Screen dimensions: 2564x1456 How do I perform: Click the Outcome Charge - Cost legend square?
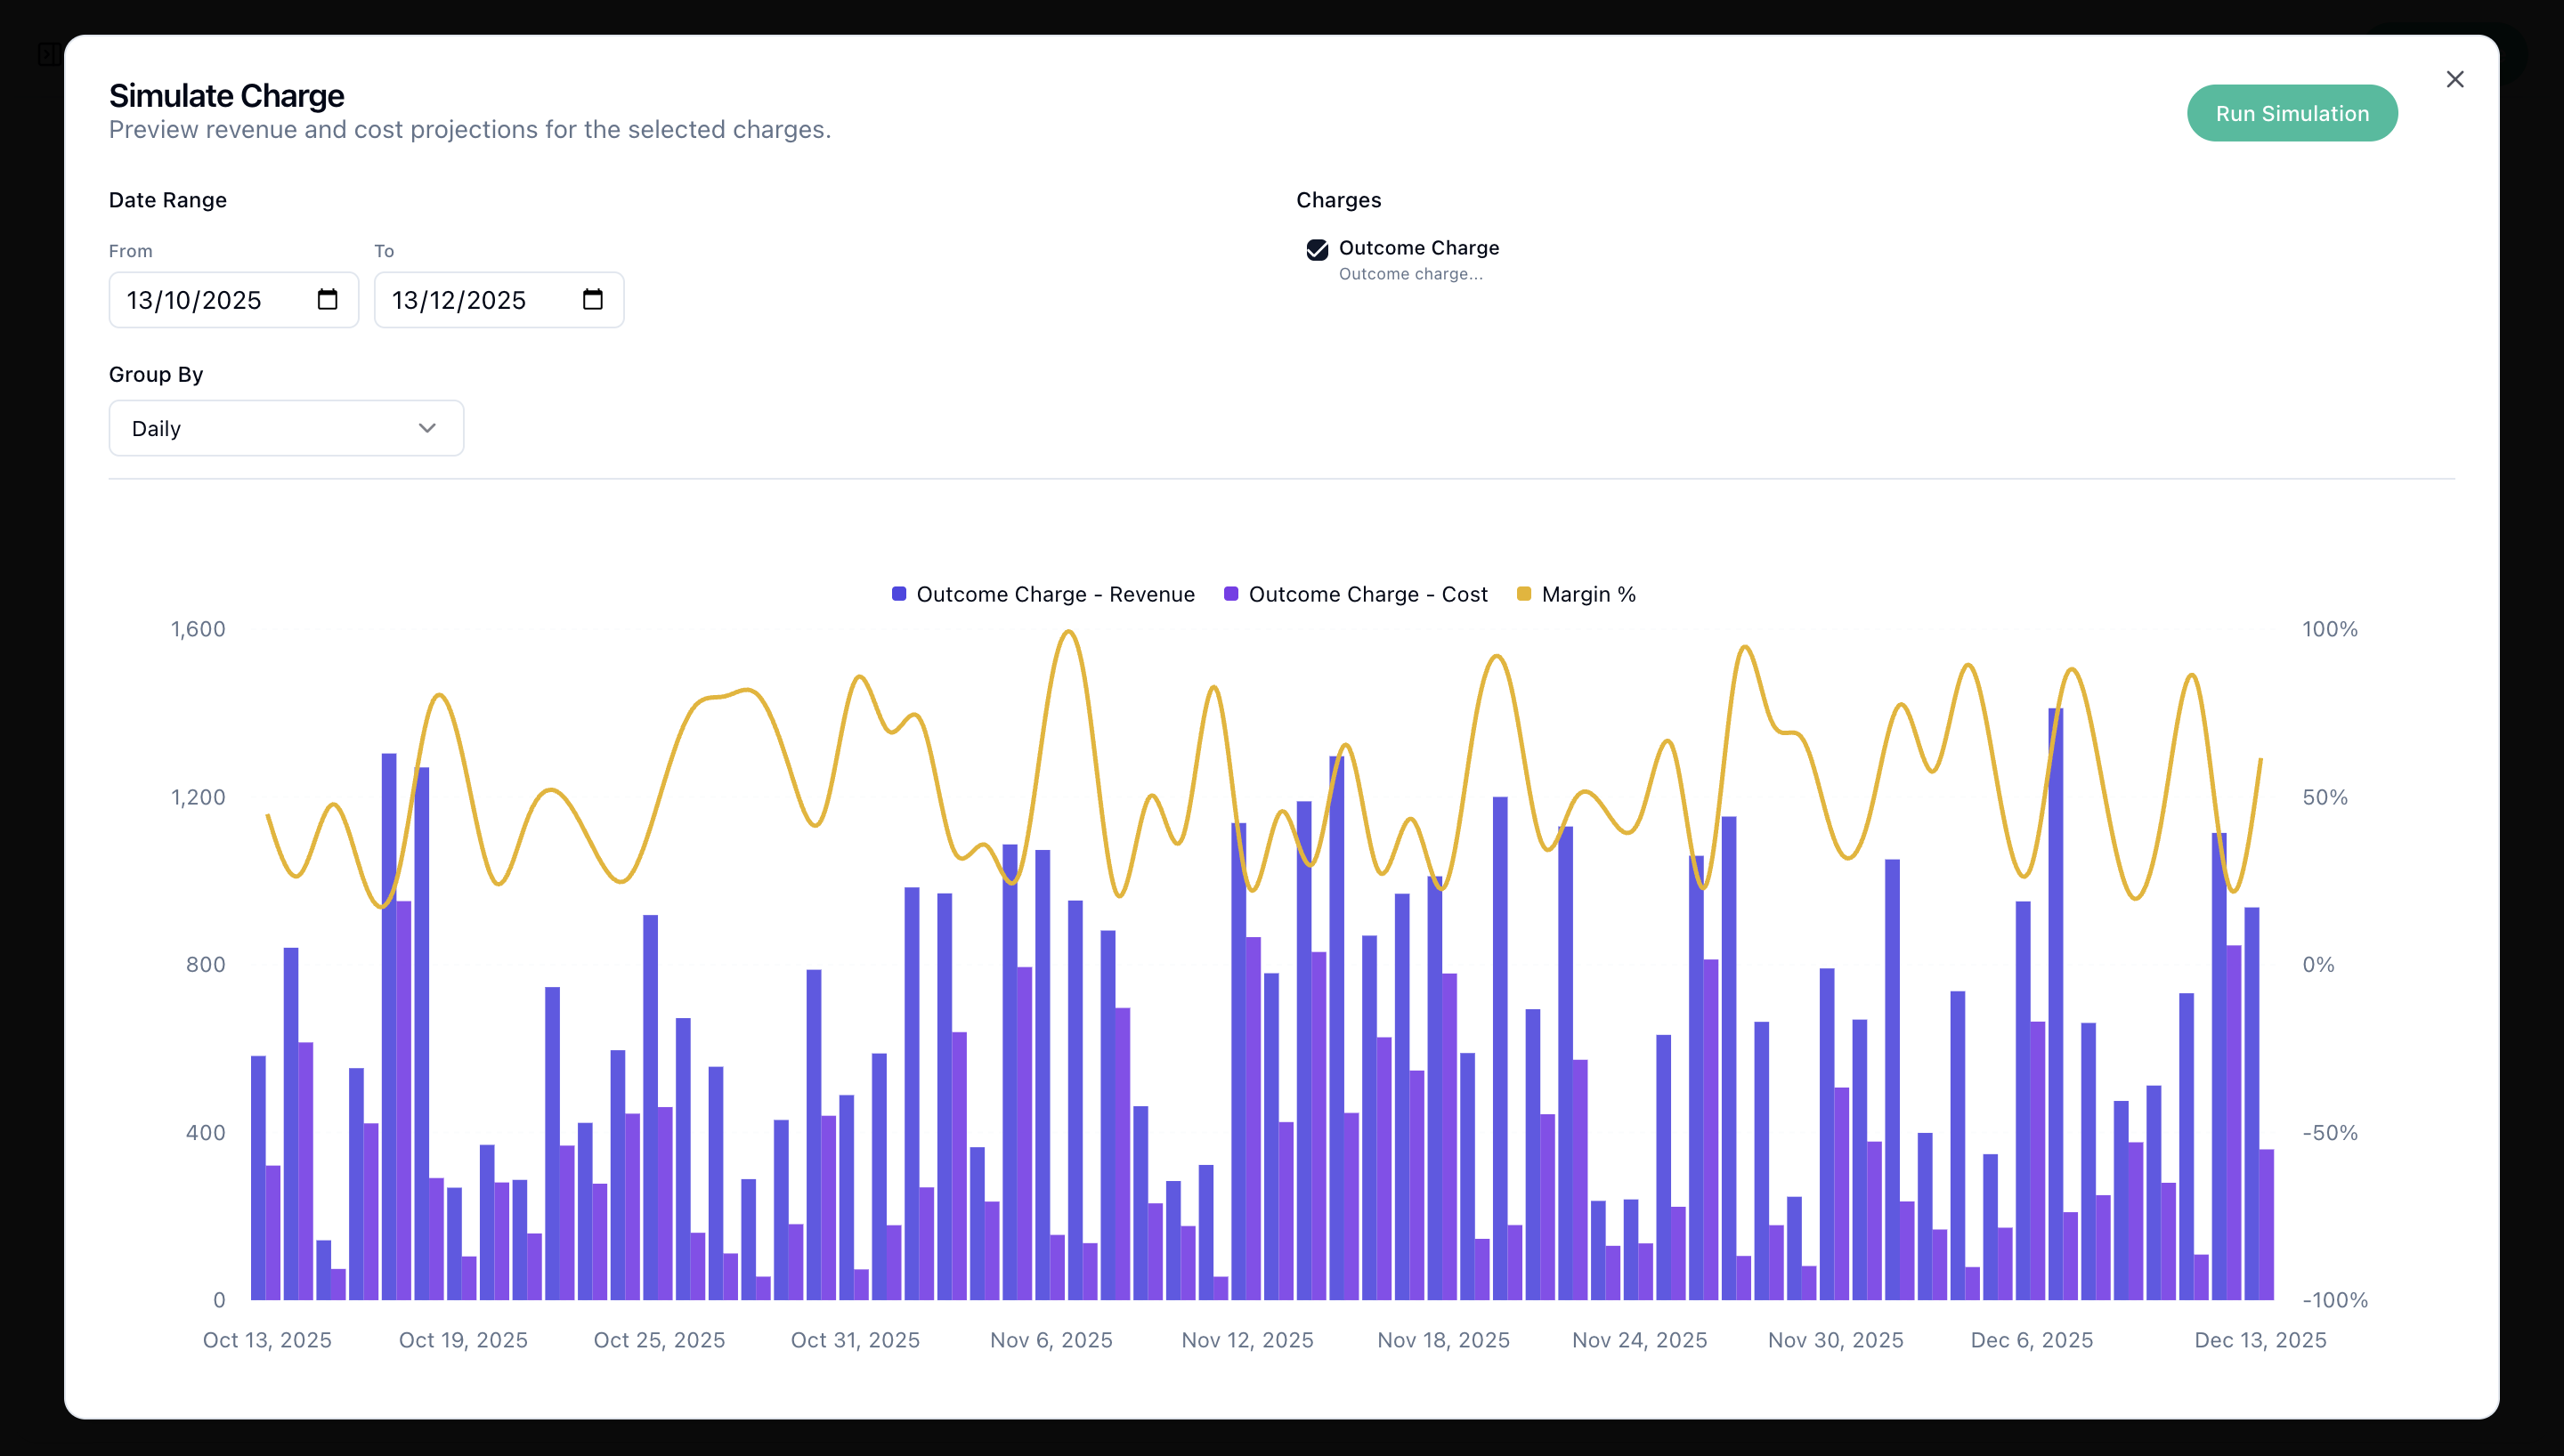pyautogui.click(x=1230, y=593)
